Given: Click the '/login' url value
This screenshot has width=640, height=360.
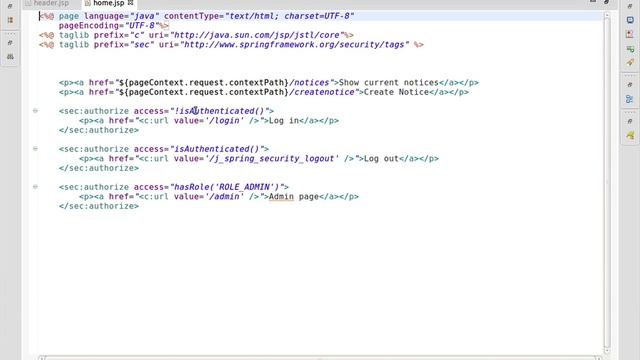Looking at the screenshot, I should click(x=224, y=120).
